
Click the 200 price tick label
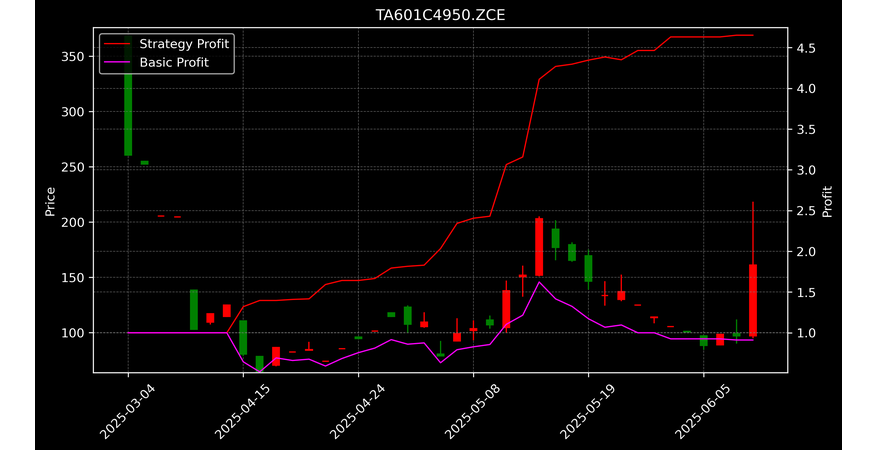coord(73,223)
